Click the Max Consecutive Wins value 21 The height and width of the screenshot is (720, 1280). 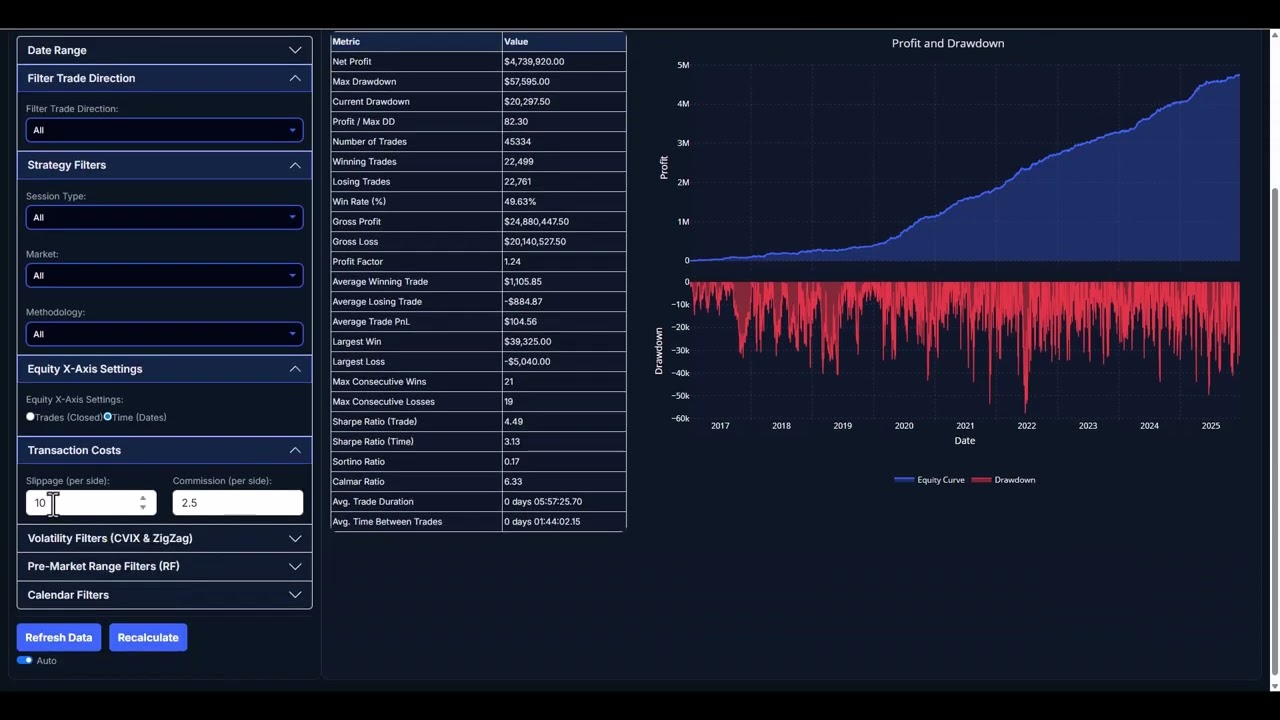(509, 382)
